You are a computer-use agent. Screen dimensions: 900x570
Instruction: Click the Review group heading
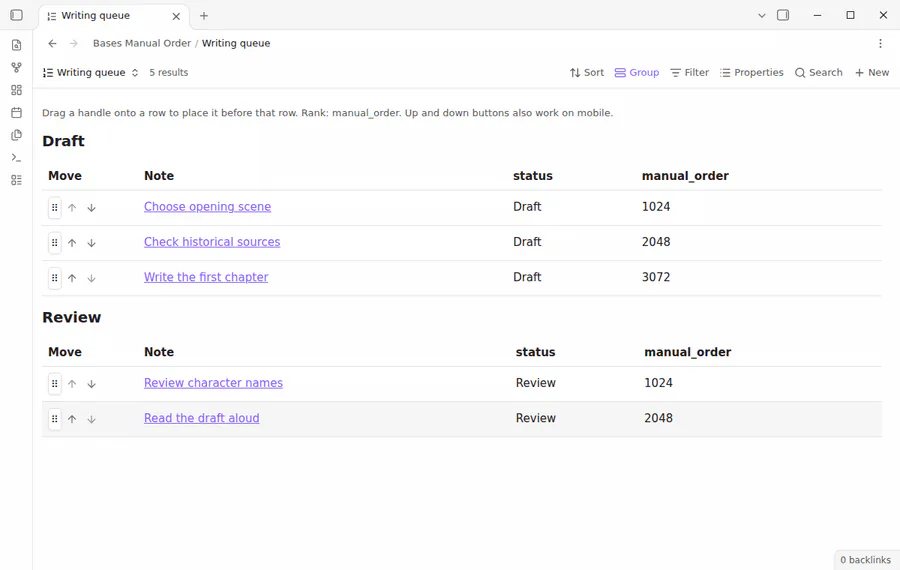pos(71,317)
